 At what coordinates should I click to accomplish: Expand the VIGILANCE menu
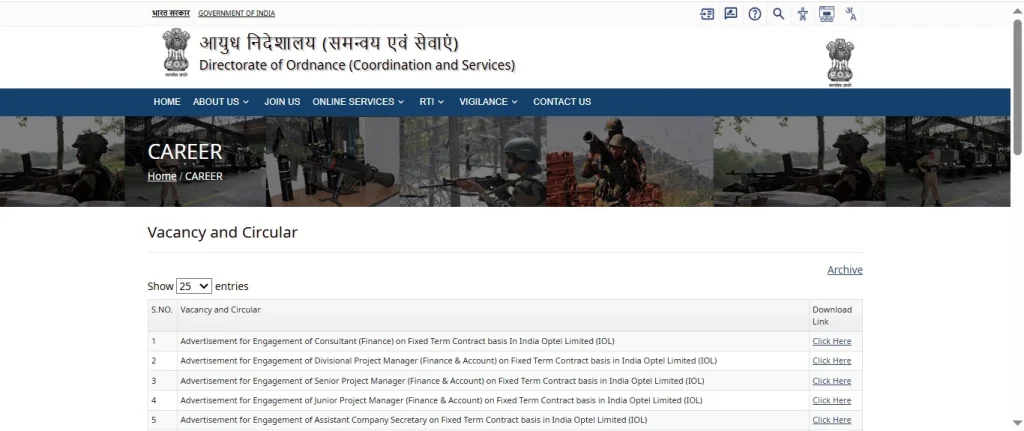click(x=488, y=102)
